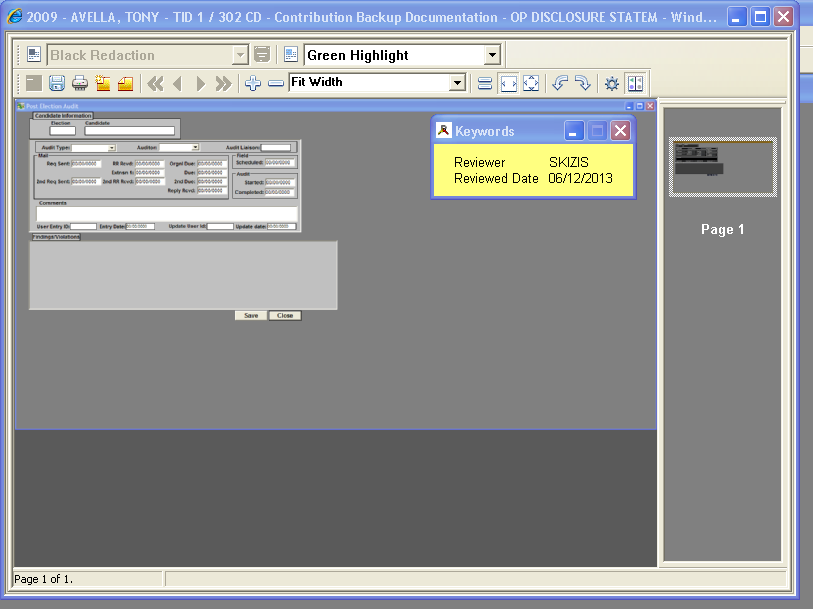Zoom in with the plus icon
The width and height of the screenshot is (813, 609).
click(x=253, y=83)
